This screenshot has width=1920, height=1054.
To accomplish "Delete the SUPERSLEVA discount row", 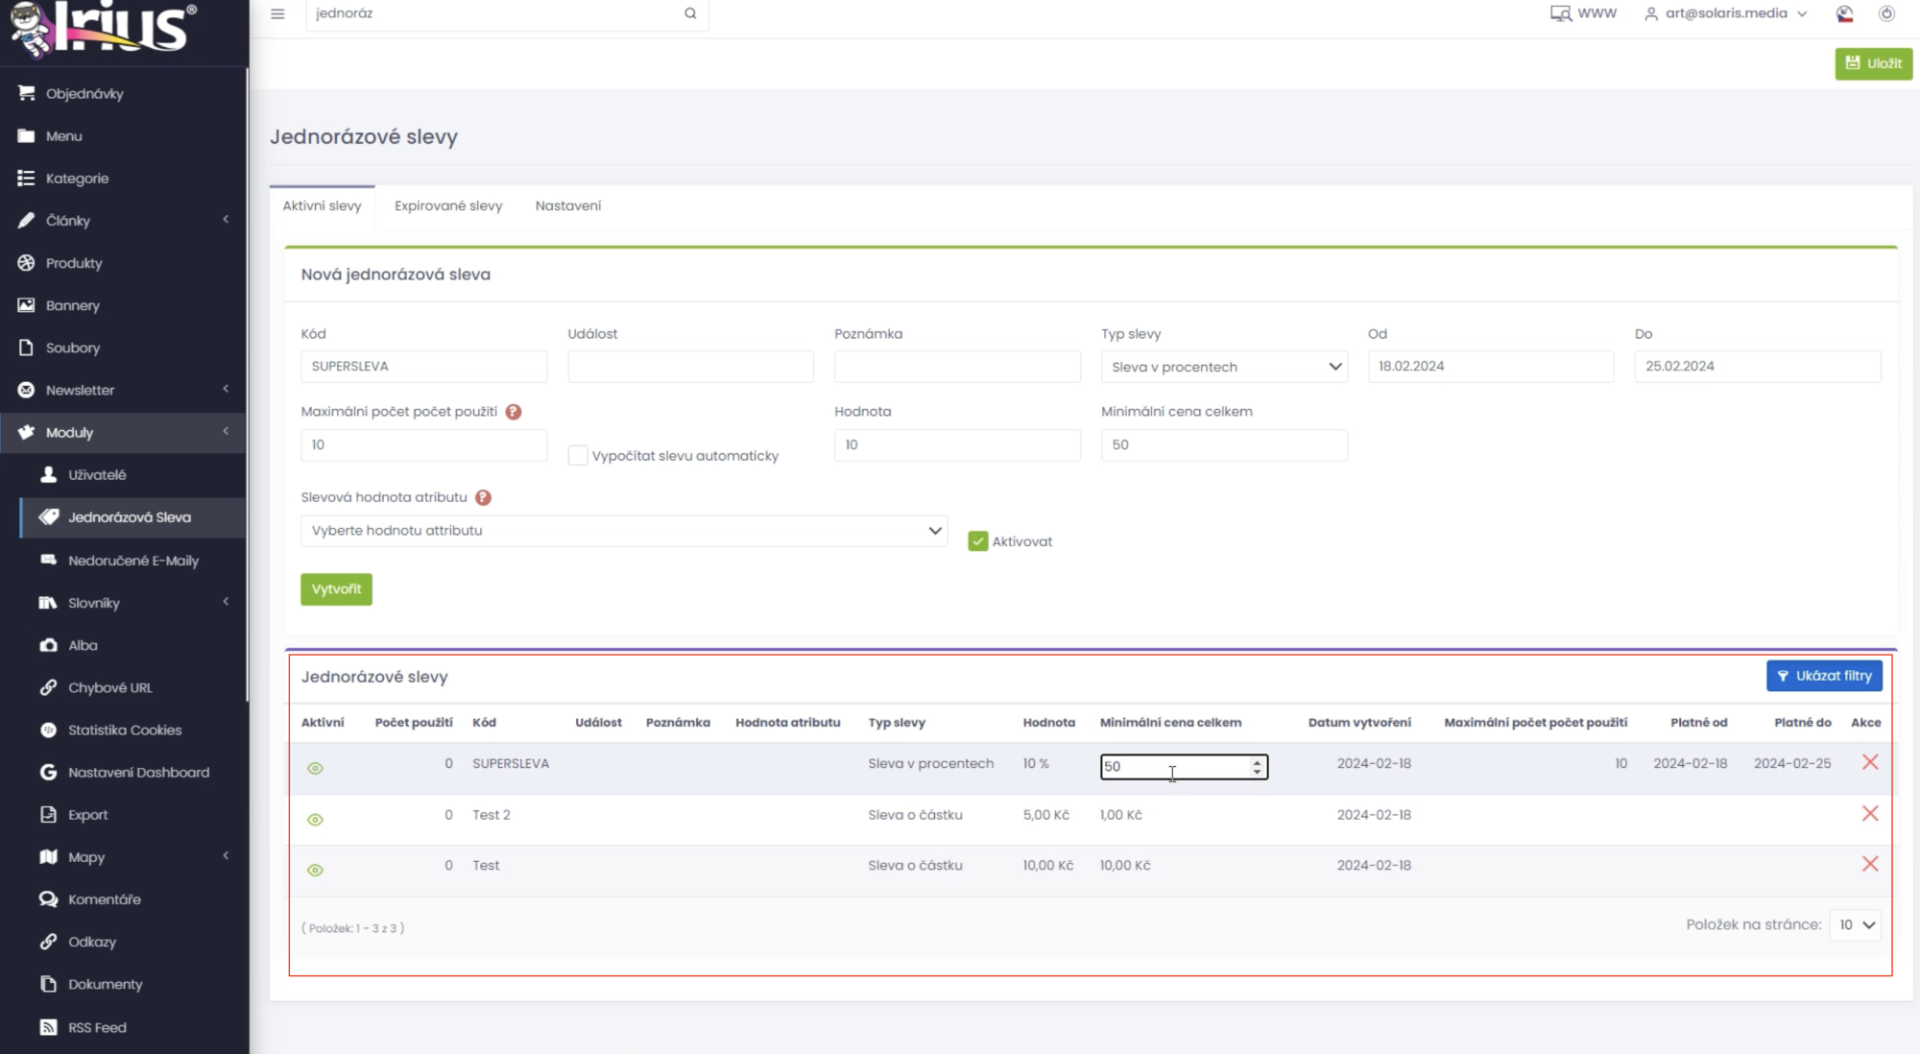I will click(x=1870, y=762).
